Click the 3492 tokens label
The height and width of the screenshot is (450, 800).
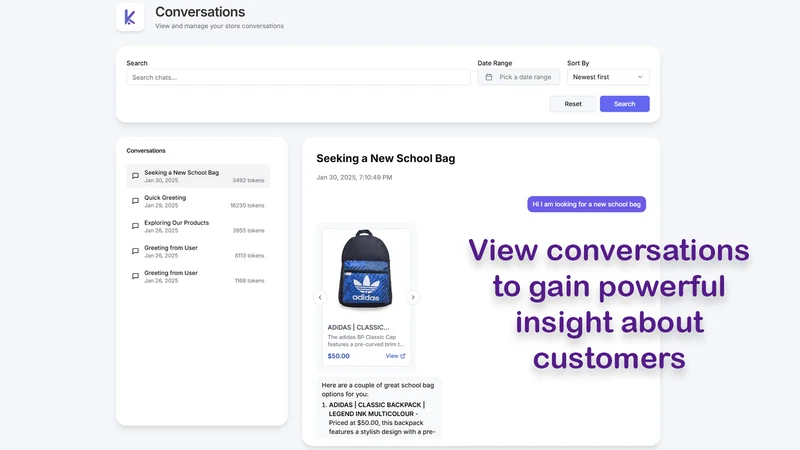click(248, 180)
